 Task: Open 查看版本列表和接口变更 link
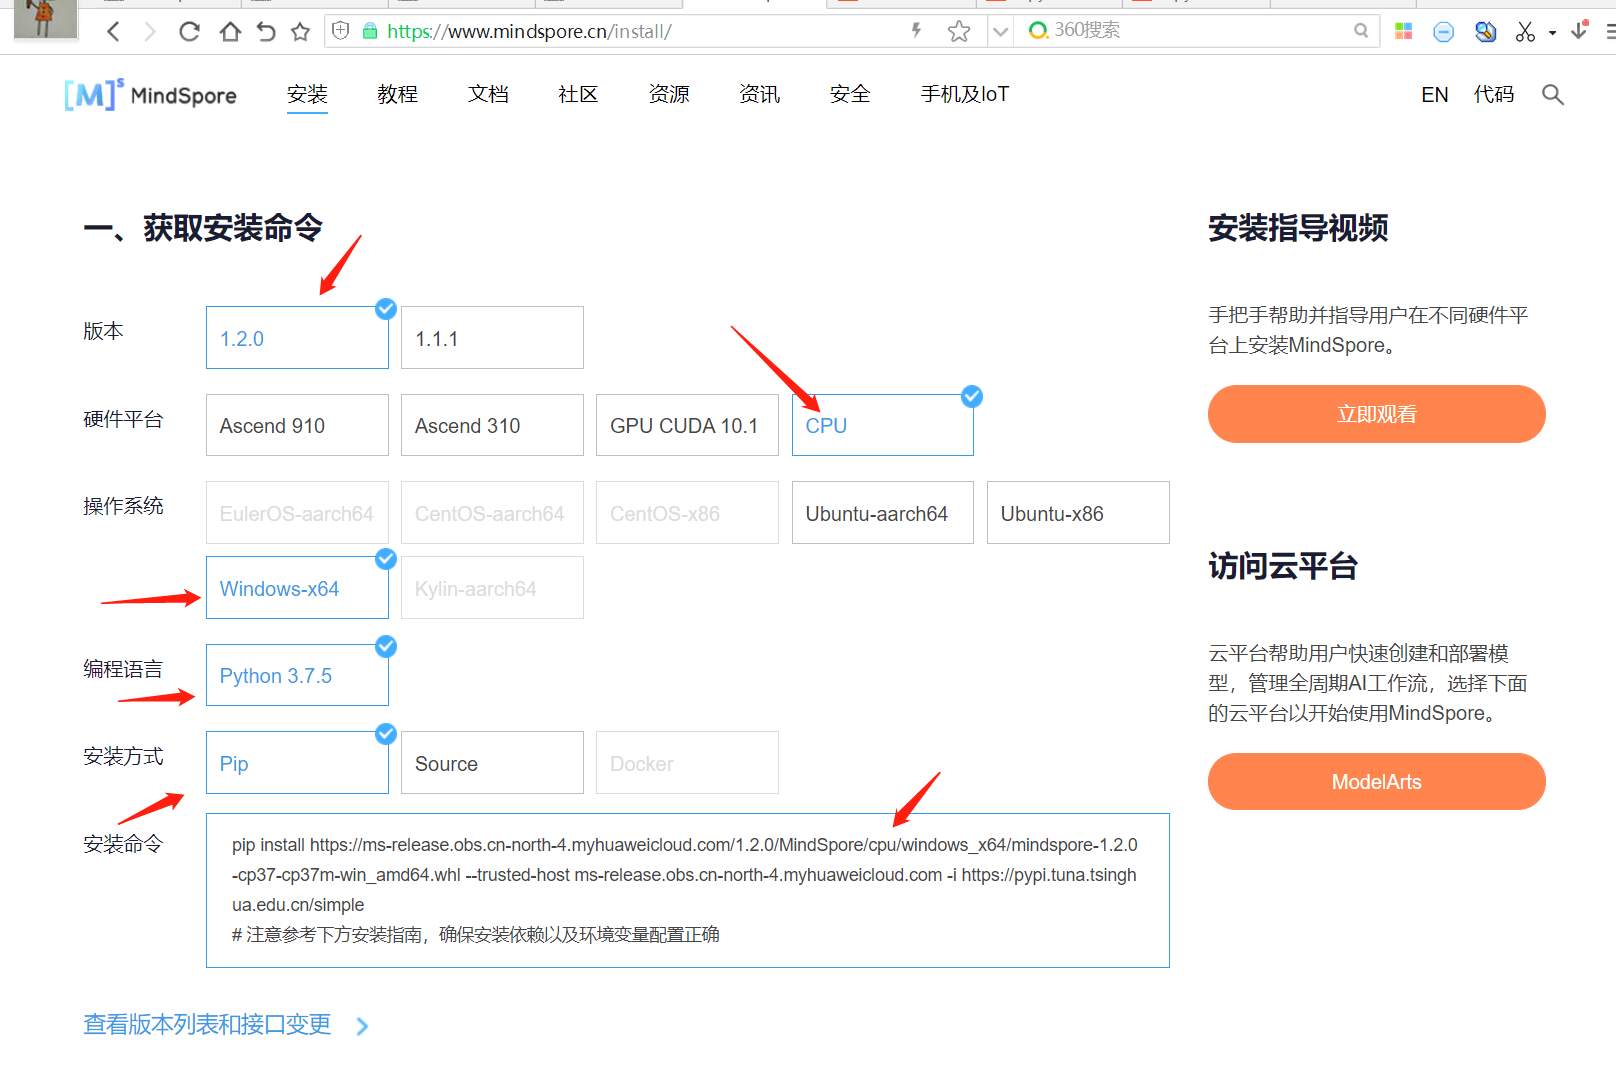pos(207,1024)
